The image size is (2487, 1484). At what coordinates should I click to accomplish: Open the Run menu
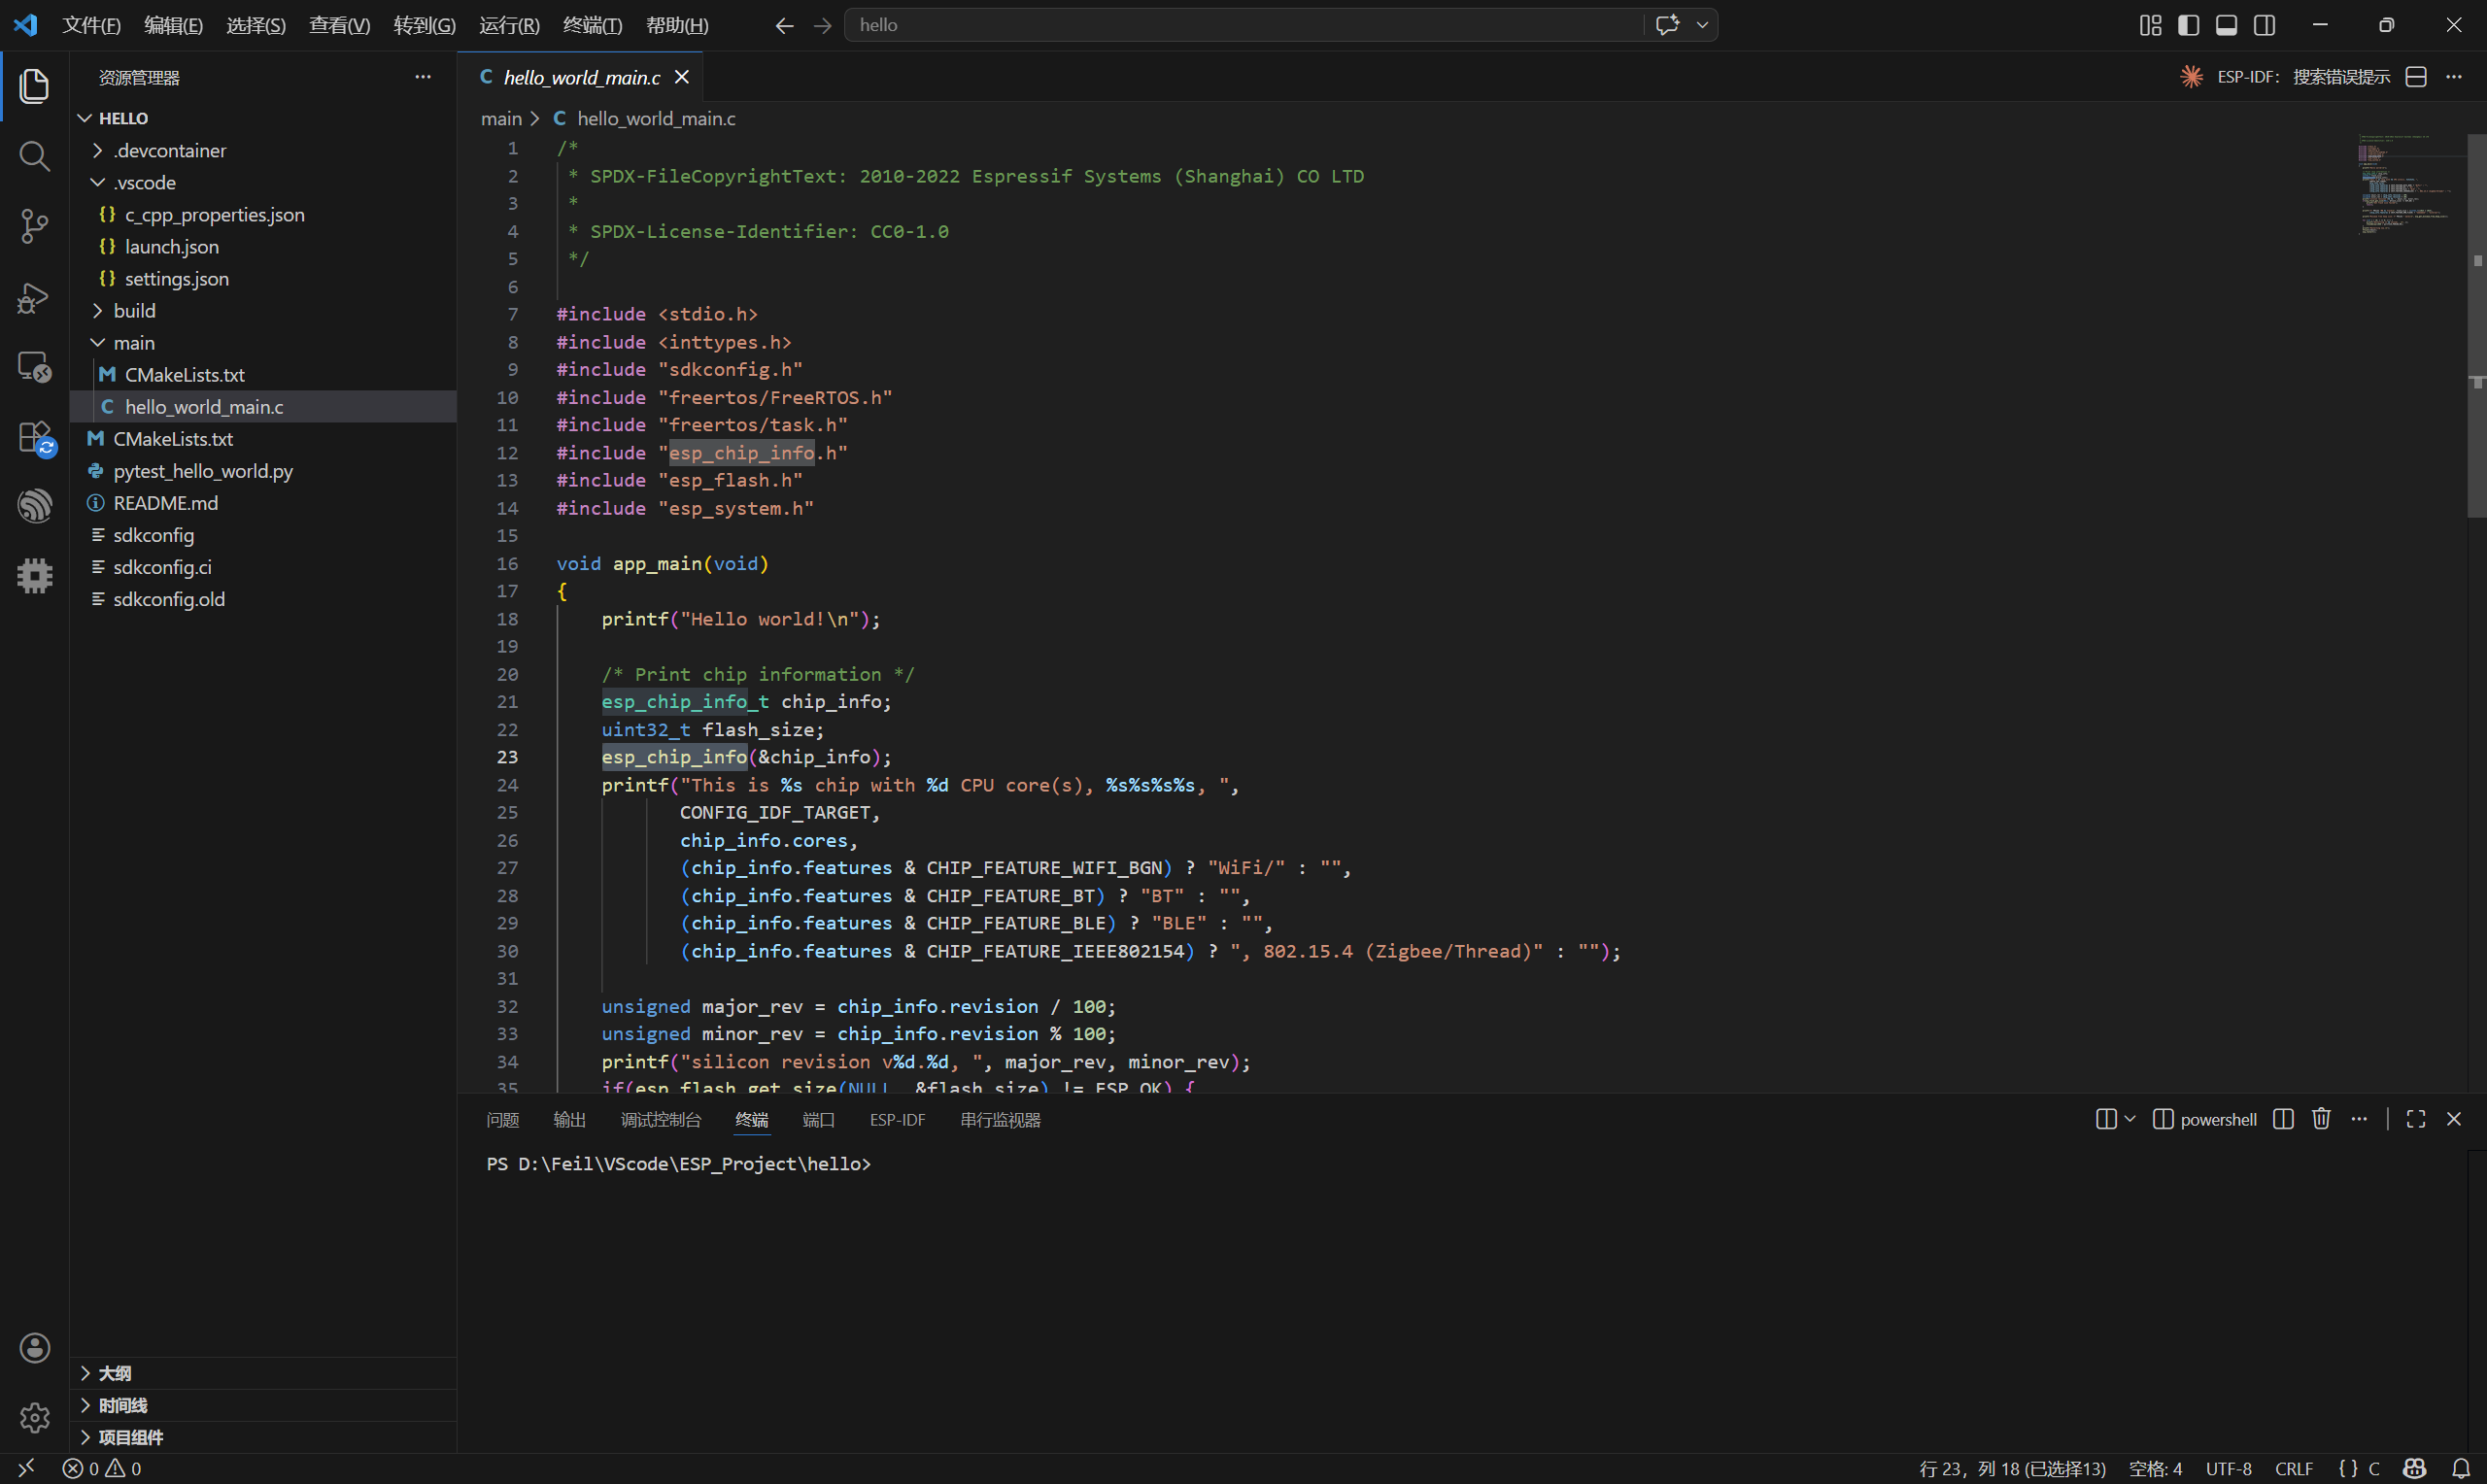(509, 25)
